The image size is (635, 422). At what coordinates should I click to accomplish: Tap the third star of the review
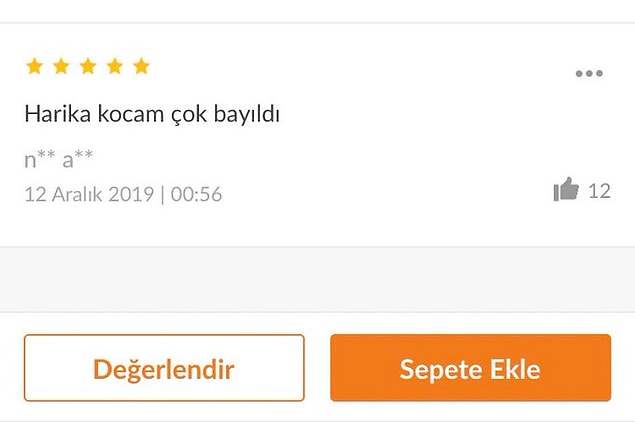coord(88,66)
